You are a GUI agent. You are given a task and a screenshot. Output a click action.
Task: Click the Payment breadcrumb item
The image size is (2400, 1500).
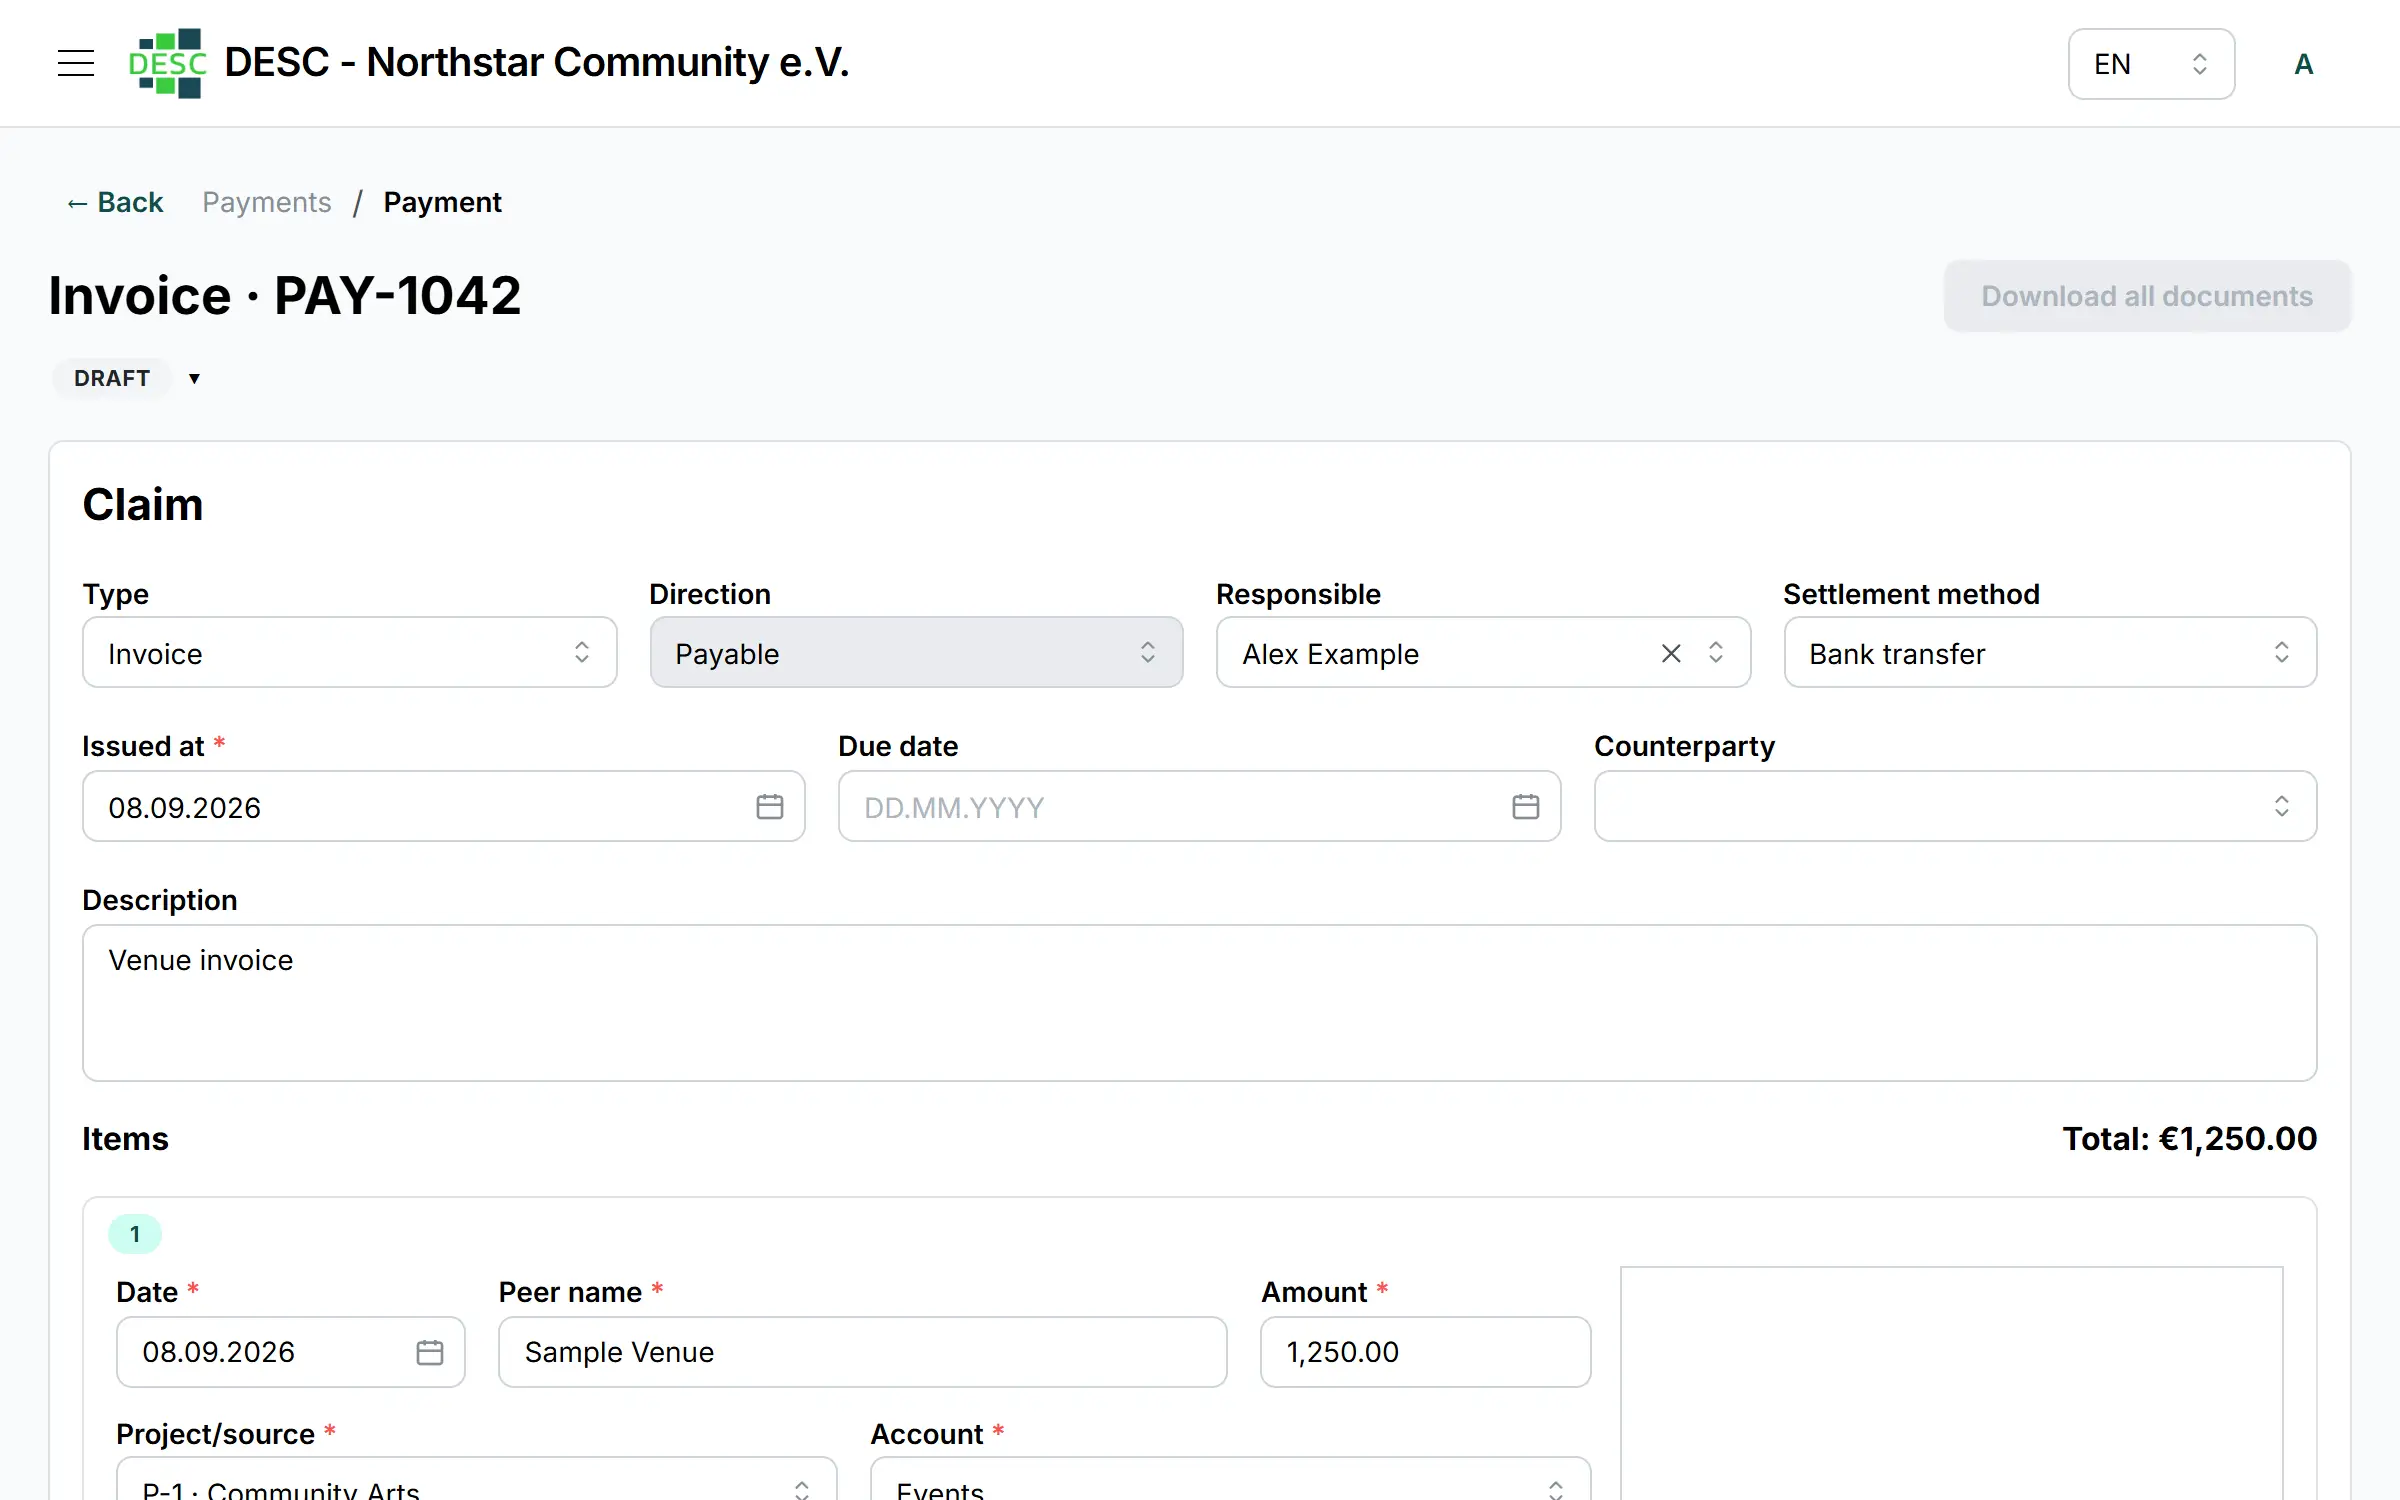pyautogui.click(x=442, y=202)
